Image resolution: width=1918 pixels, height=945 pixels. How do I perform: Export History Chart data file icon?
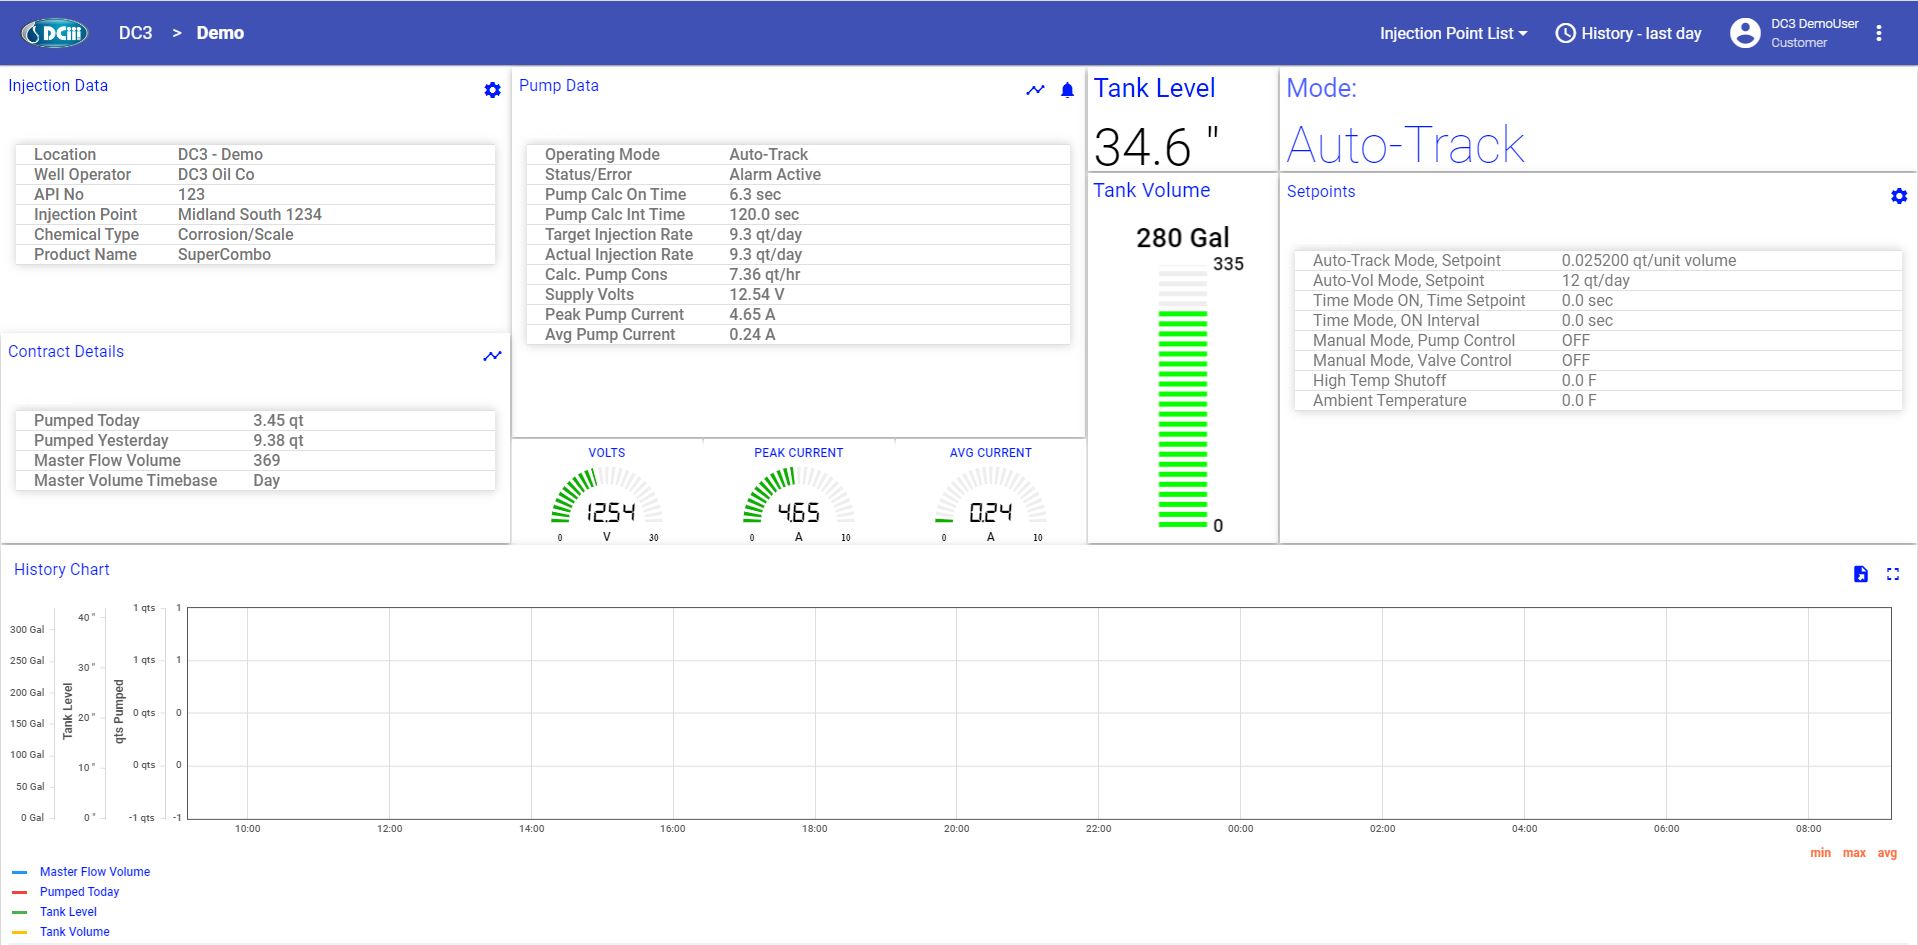tap(1860, 574)
